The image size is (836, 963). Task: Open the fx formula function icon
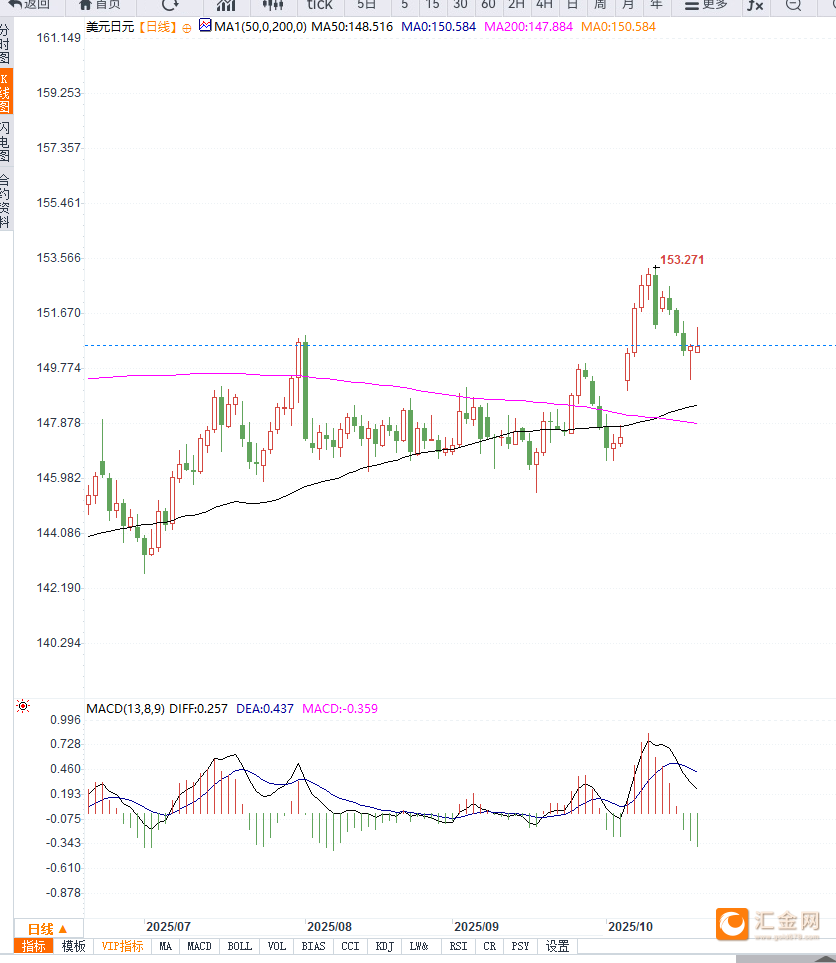tap(755, 5)
